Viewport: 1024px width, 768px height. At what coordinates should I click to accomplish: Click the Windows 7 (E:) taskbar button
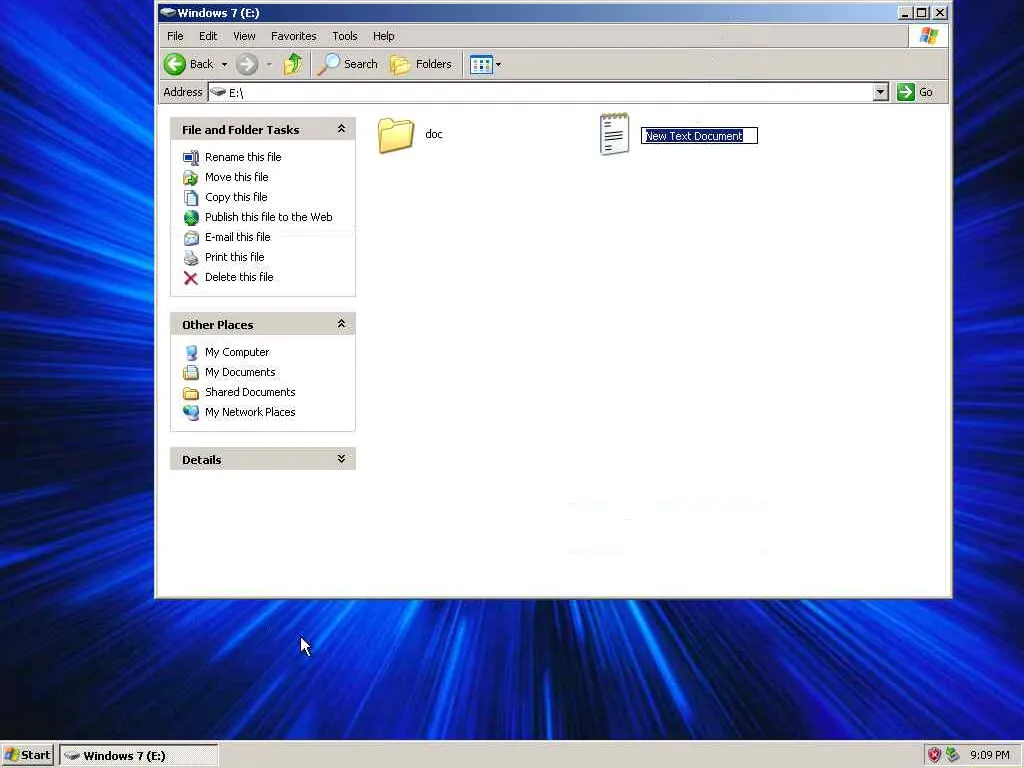click(x=138, y=756)
